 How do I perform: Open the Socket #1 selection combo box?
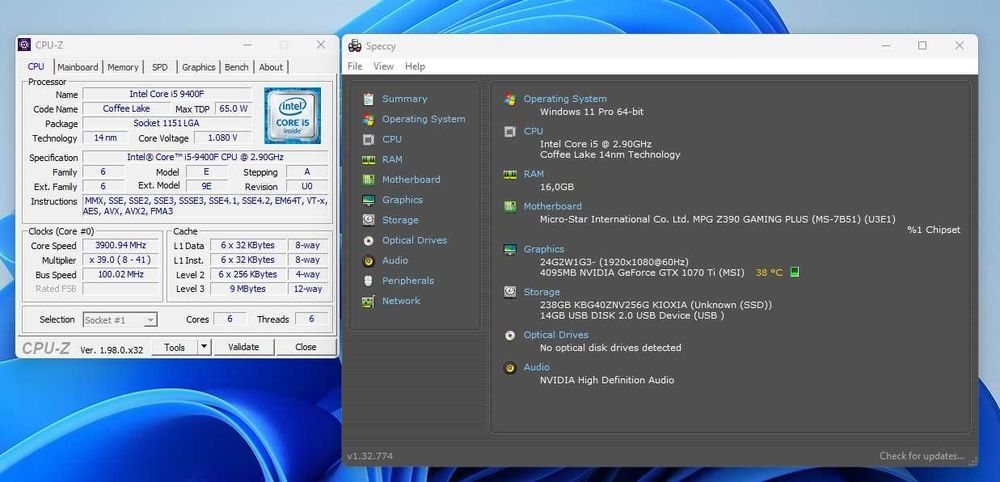(x=120, y=320)
